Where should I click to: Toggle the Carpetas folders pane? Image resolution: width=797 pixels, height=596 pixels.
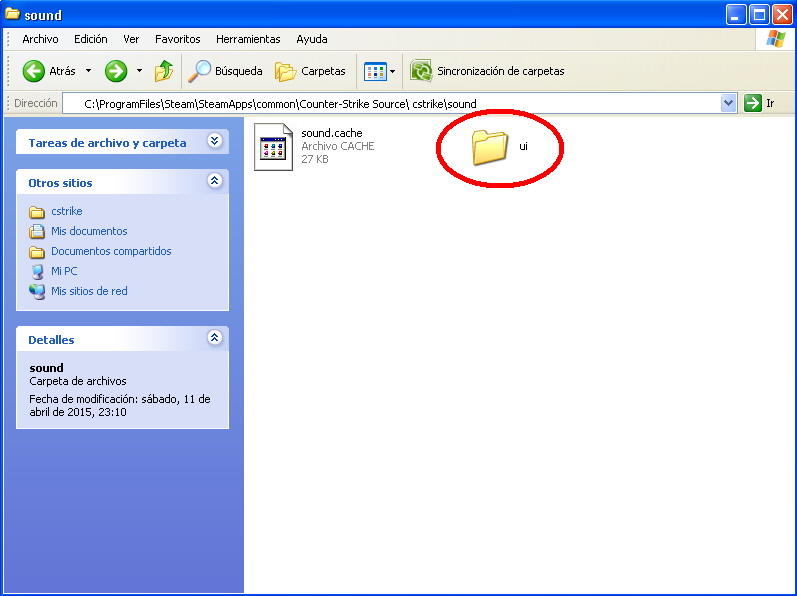coord(310,71)
